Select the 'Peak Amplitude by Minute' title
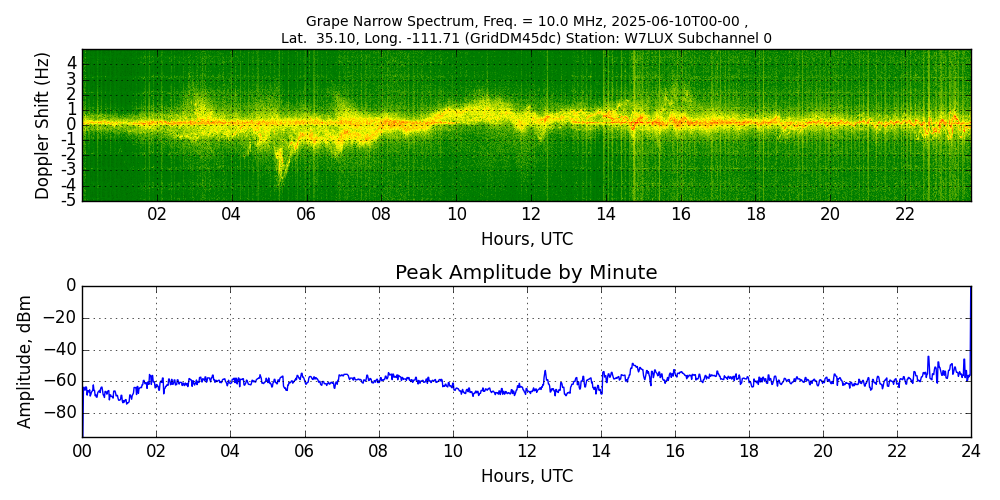 [x=526, y=273]
